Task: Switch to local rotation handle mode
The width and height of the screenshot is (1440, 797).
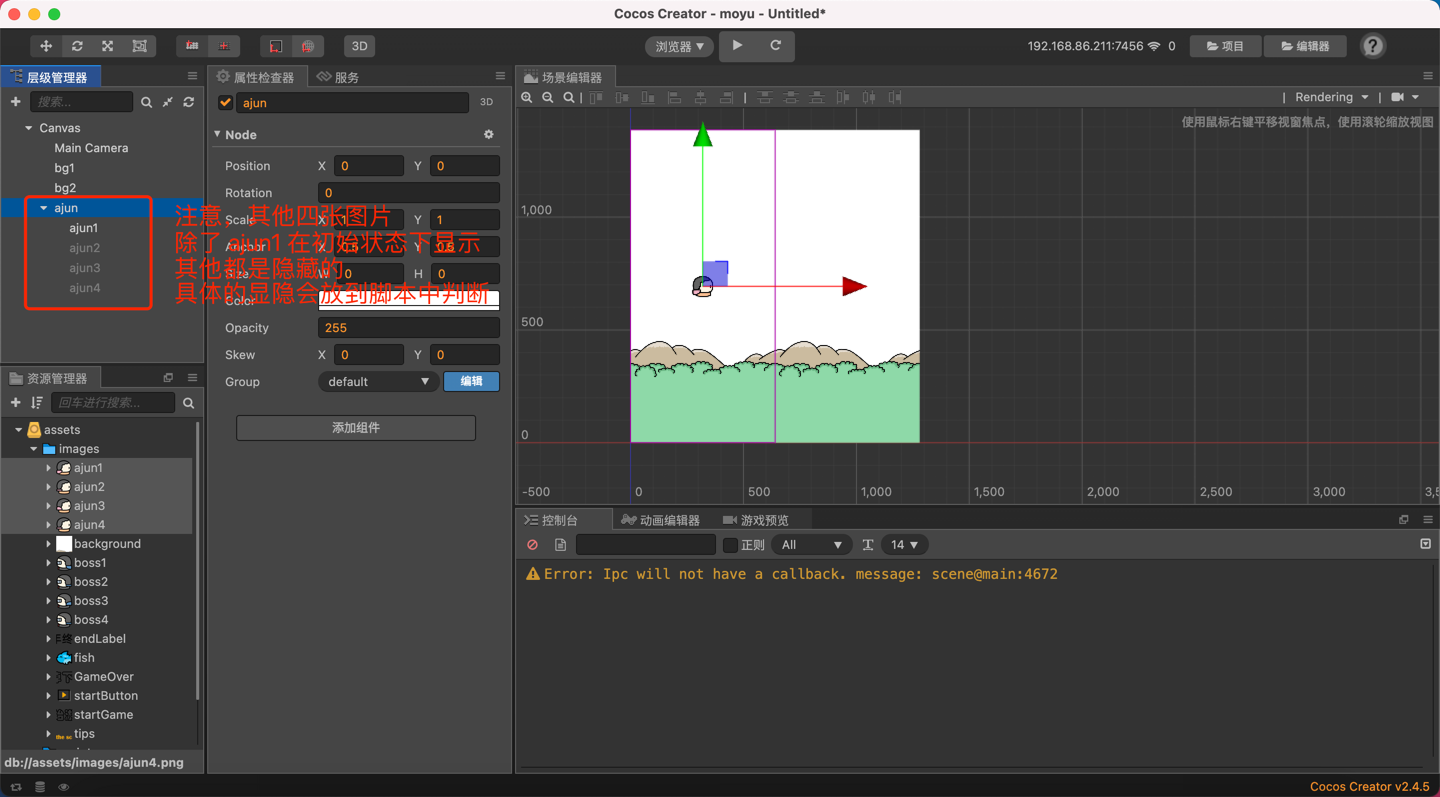Action: coord(276,46)
